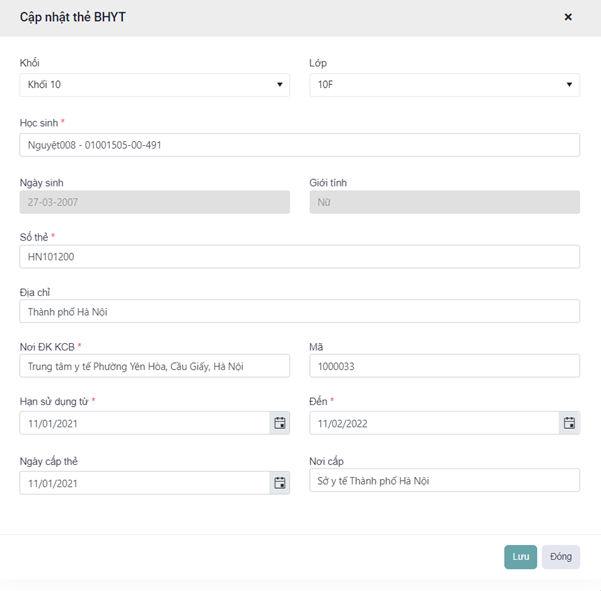Focus the Học sinh input field
This screenshot has height=591, width=601.
click(300, 145)
